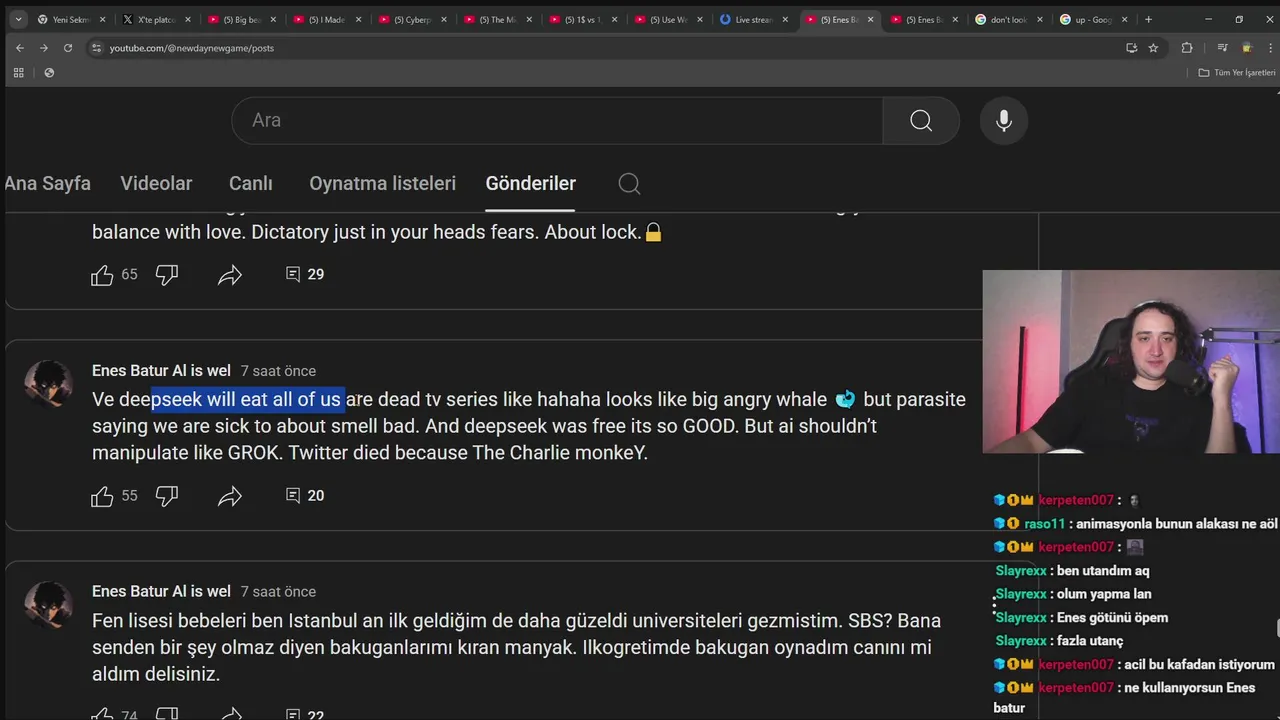This screenshot has height=720, width=1280.
Task: Open author name on the deepseek post
Action: coord(161,371)
